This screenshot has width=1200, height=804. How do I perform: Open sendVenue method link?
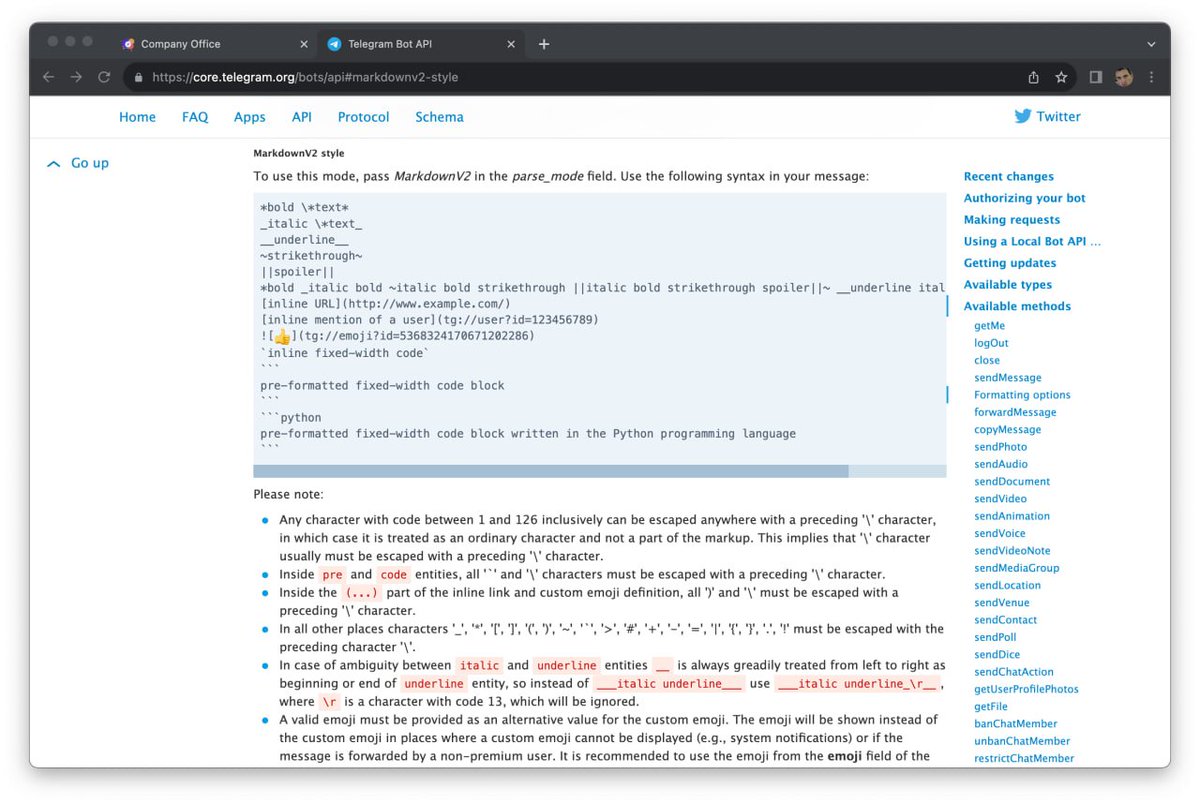pyautogui.click(x=1002, y=603)
